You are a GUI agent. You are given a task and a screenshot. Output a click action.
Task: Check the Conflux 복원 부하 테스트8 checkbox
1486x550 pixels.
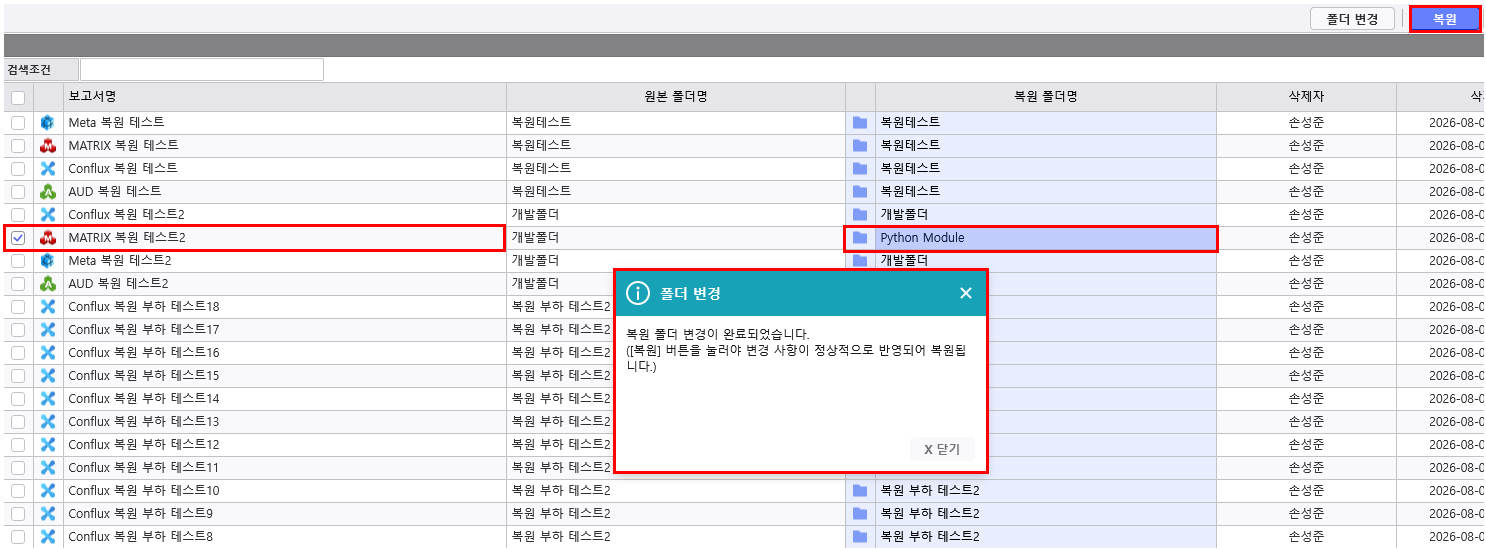18,536
